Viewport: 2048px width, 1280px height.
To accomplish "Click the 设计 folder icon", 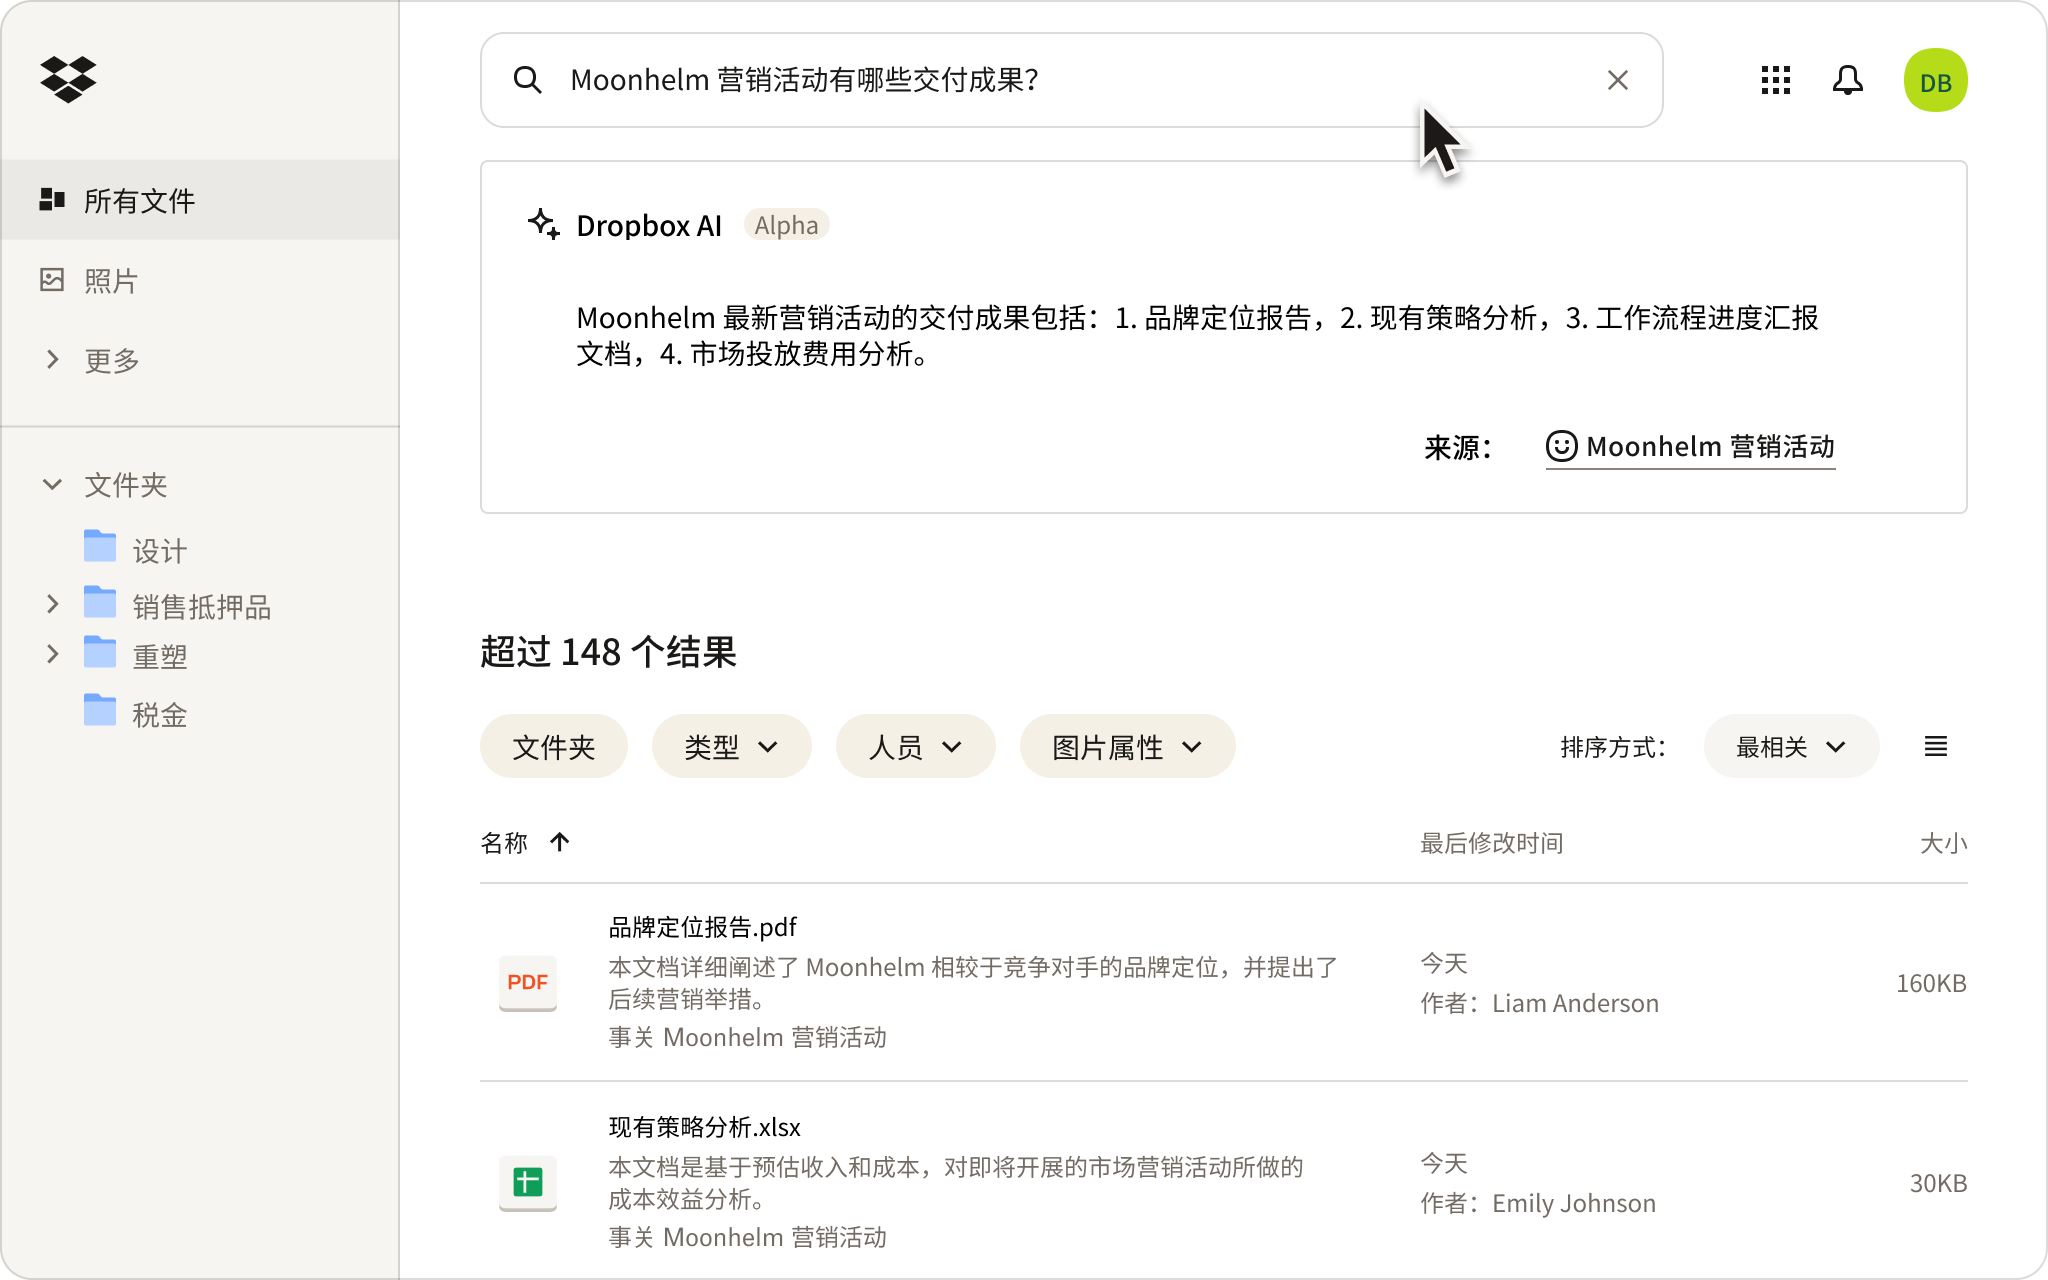I will click(100, 546).
